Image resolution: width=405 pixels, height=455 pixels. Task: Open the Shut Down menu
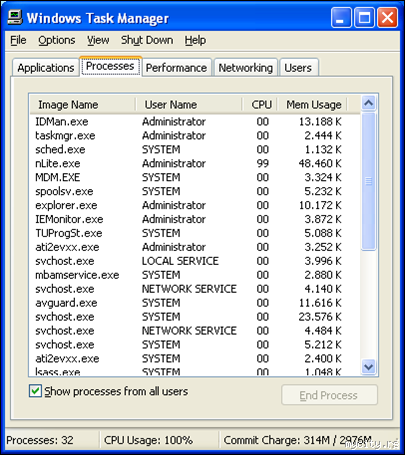(x=147, y=40)
